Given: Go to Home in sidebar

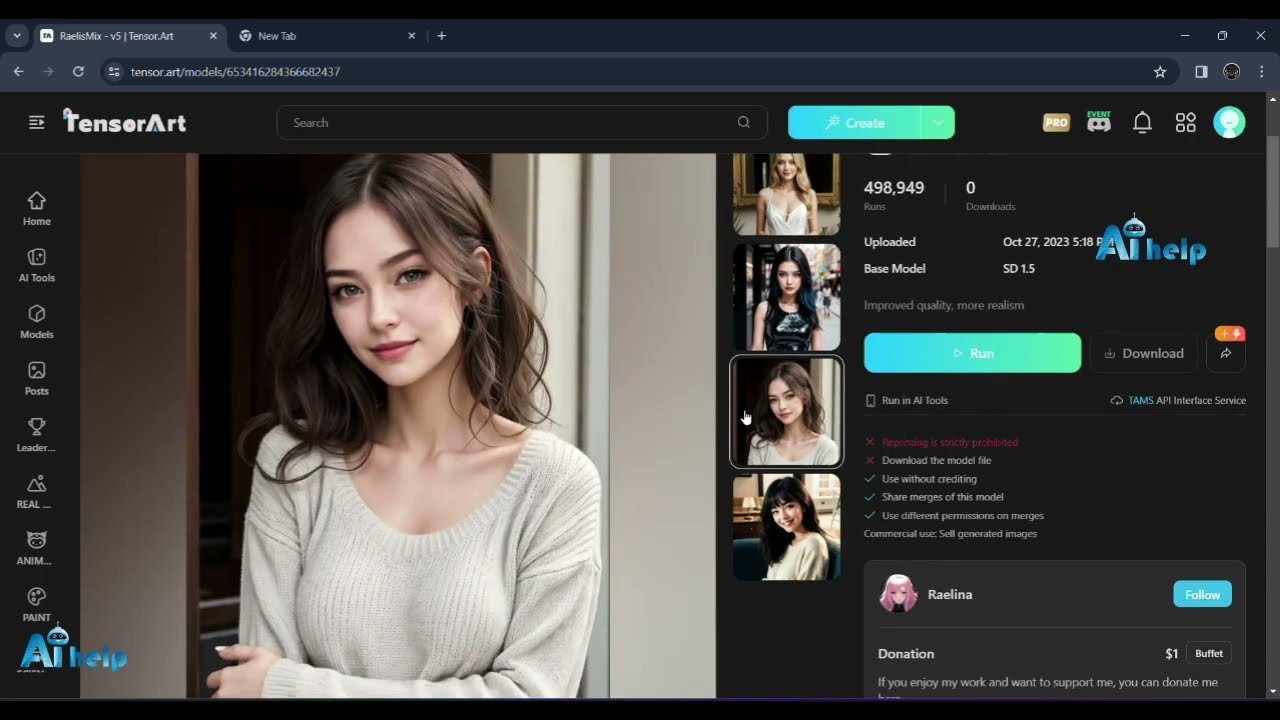Looking at the screenshot, I should [x=37, y=209].
